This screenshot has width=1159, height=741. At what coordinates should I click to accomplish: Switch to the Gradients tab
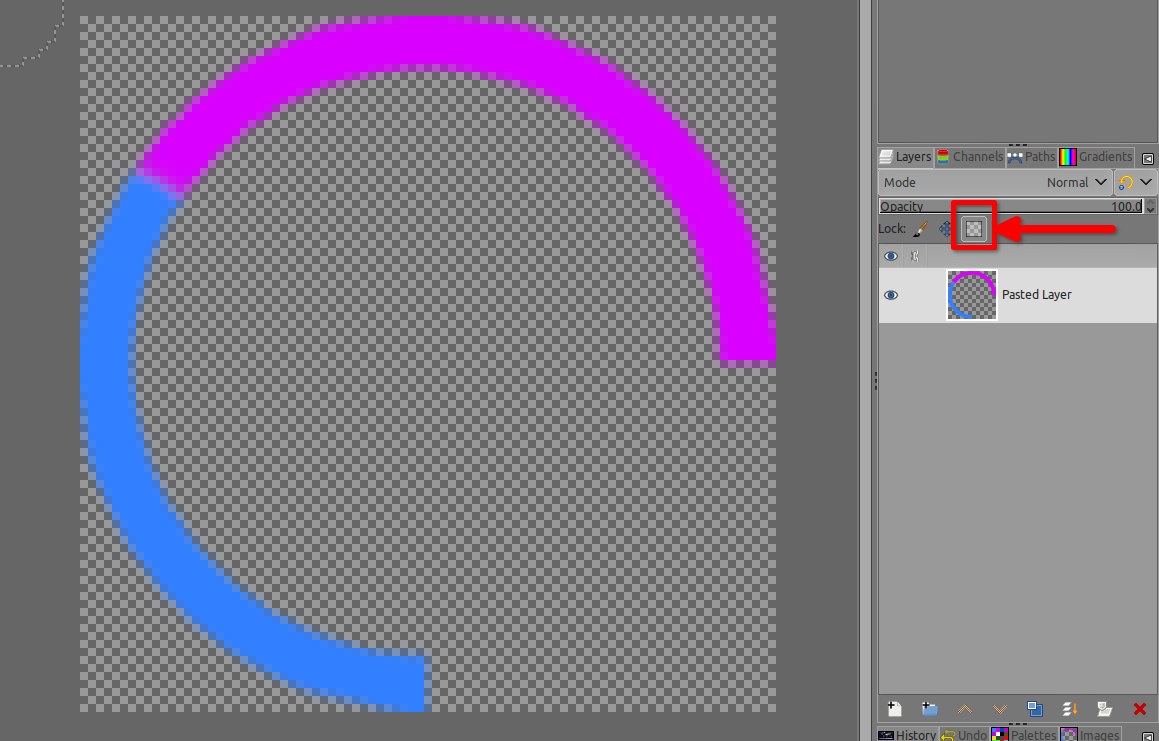[1096, 157]
